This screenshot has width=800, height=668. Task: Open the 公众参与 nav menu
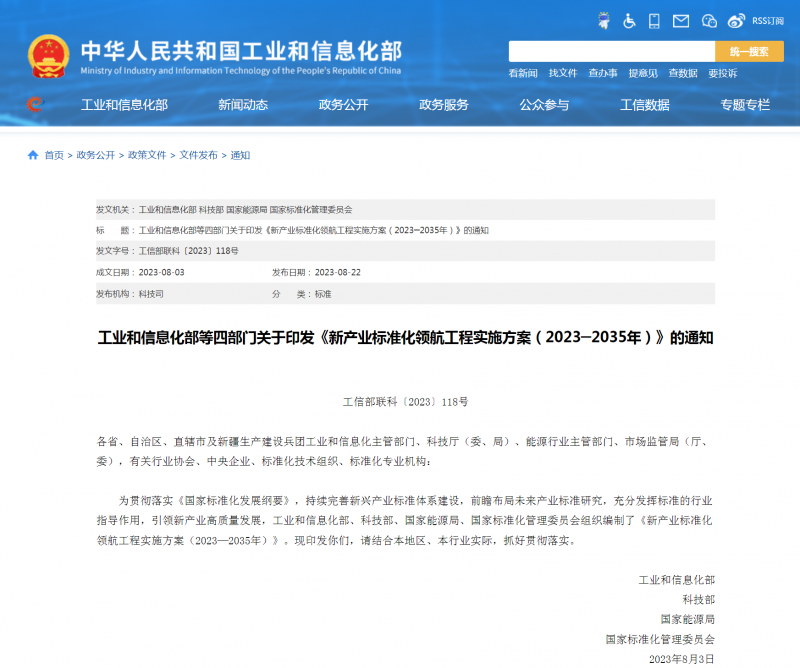click(x=544, y=105)
